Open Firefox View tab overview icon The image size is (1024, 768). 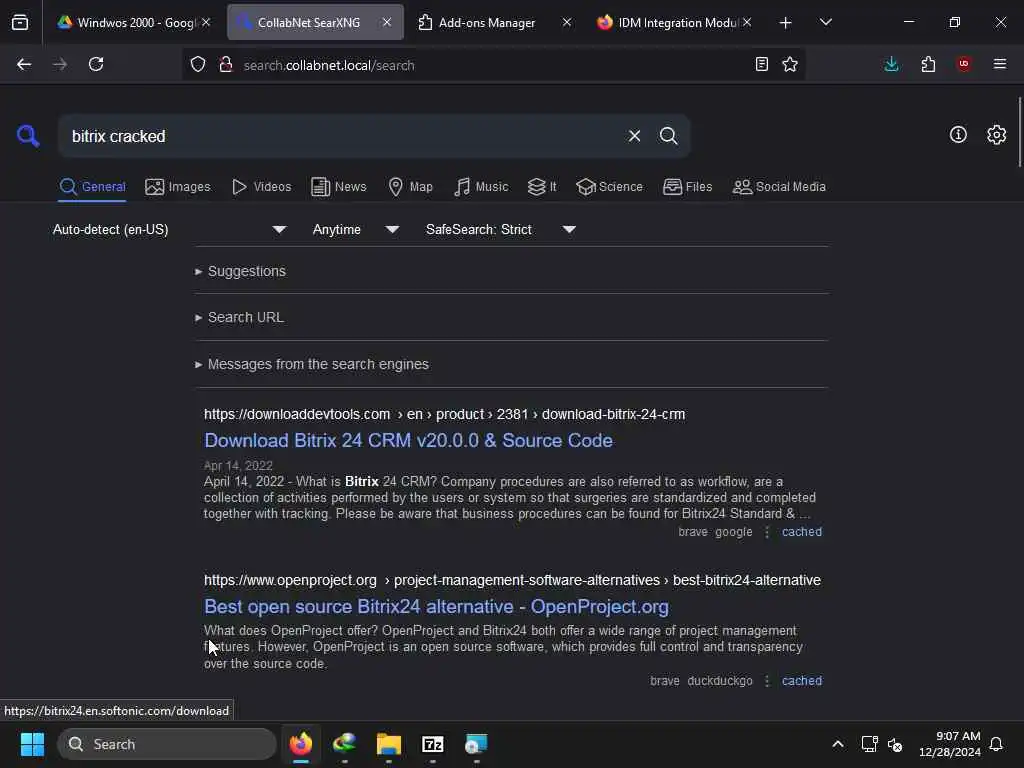(20, 22)
